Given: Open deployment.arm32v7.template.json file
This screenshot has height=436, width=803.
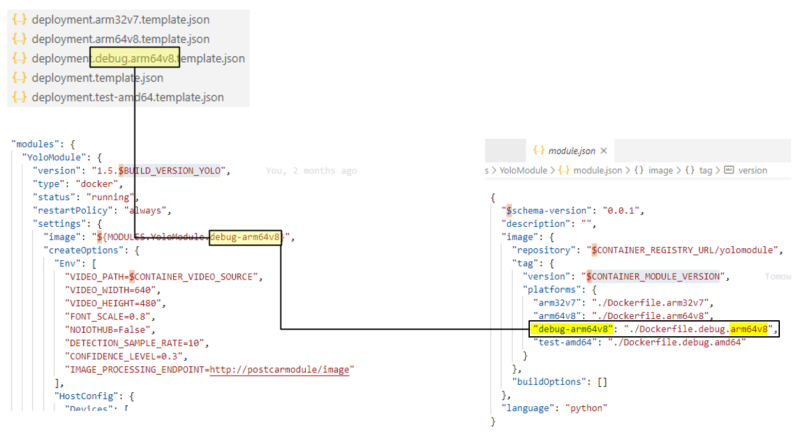Looking at the screenshot, I should pyautogui.click(x=120, y=20).
